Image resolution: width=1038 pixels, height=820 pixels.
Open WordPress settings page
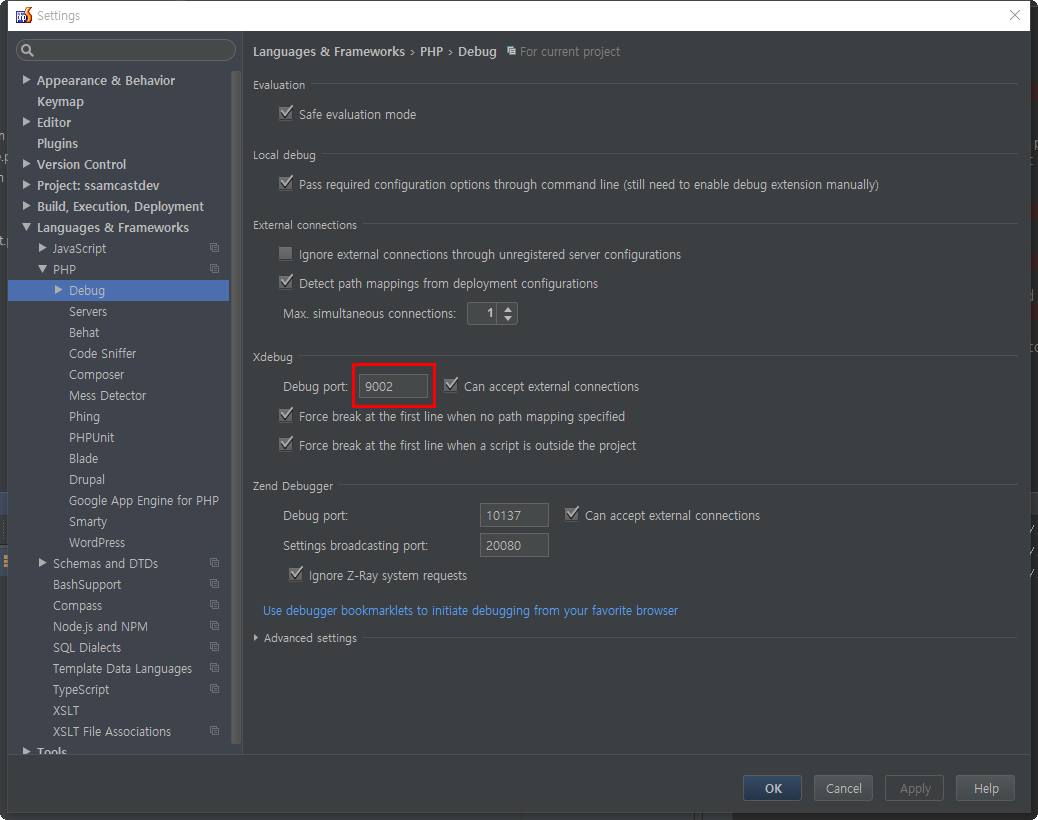point(97,543)
